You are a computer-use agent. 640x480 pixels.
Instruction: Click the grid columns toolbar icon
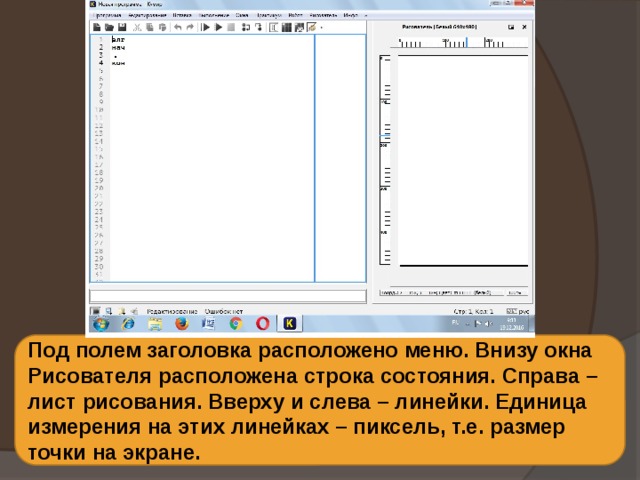287,27
